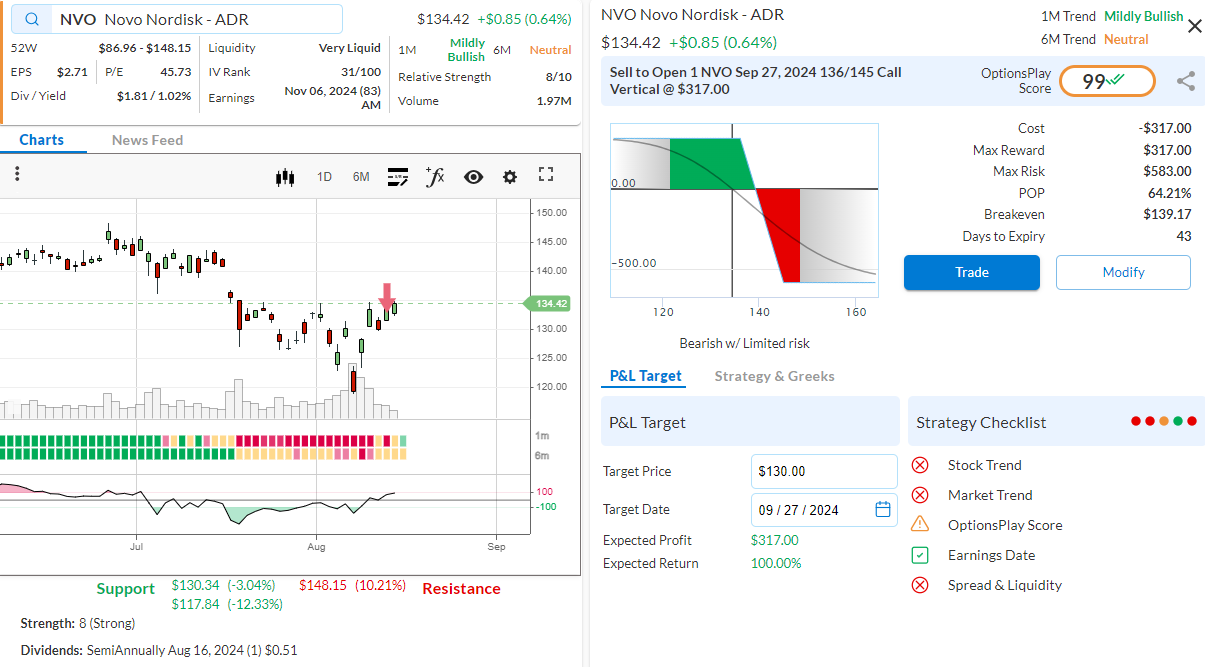Click the OptionsPlay Score warning icon
This screenshot has height=667, width=1205.
coord(920,524)
